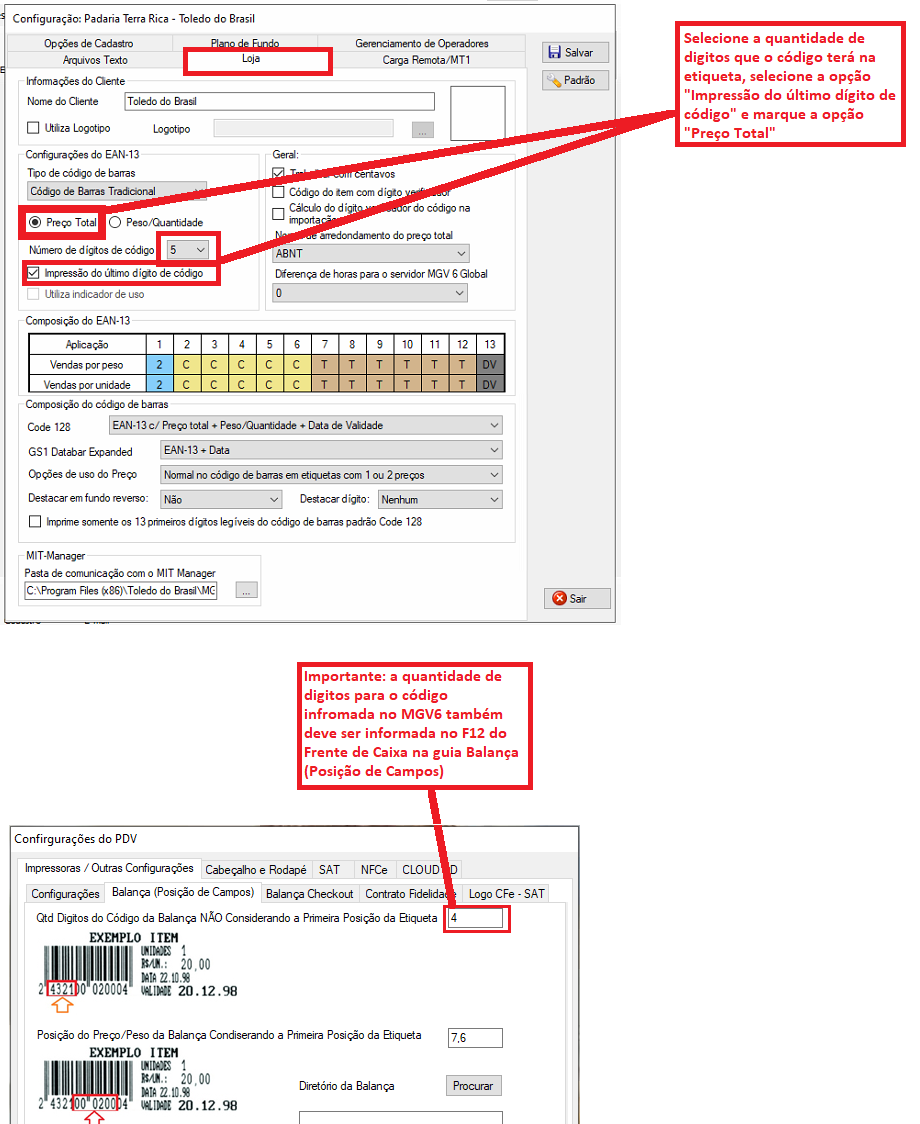
Task: Click the Nome do Cliente text field
Action: click(x=280, y=101)
